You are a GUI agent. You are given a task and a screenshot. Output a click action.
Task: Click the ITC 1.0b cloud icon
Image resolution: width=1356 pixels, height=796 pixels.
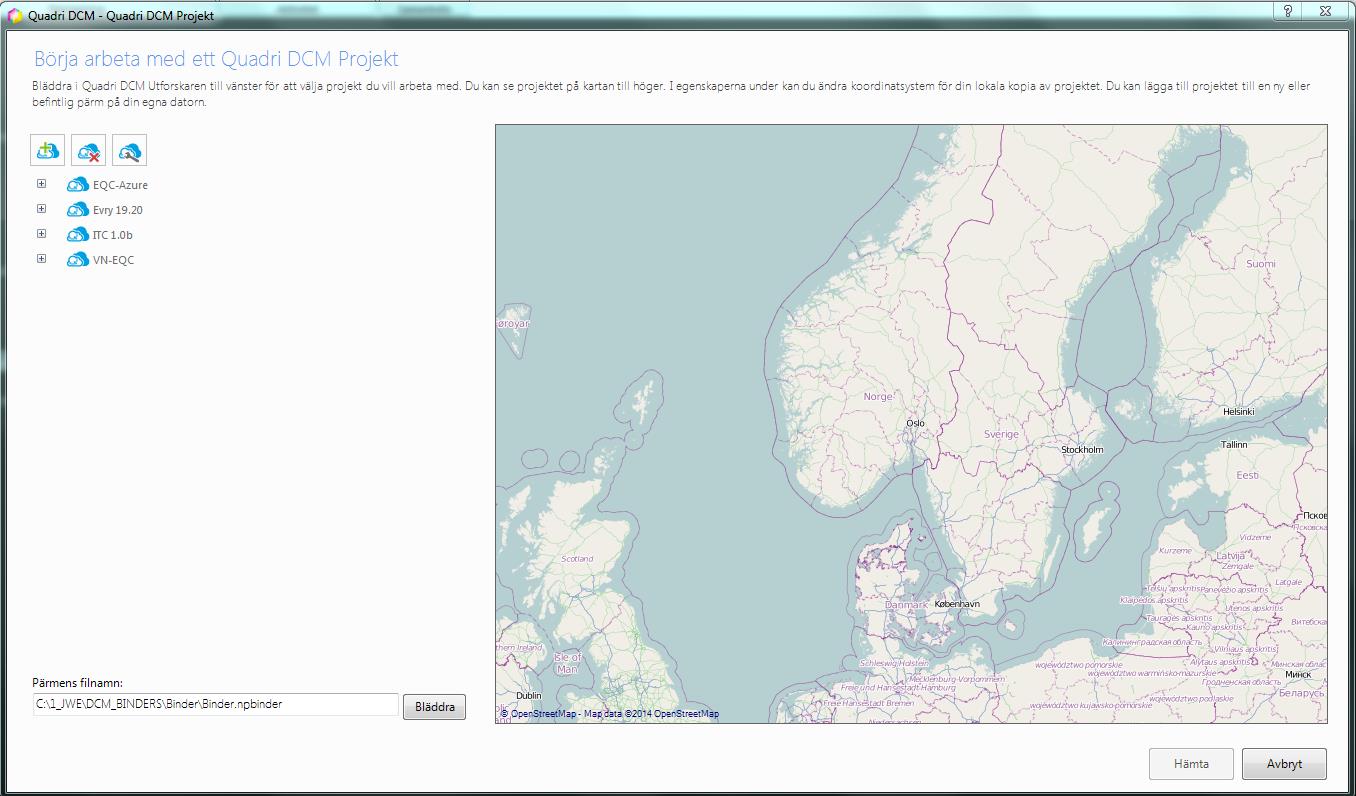pos(77,235)
